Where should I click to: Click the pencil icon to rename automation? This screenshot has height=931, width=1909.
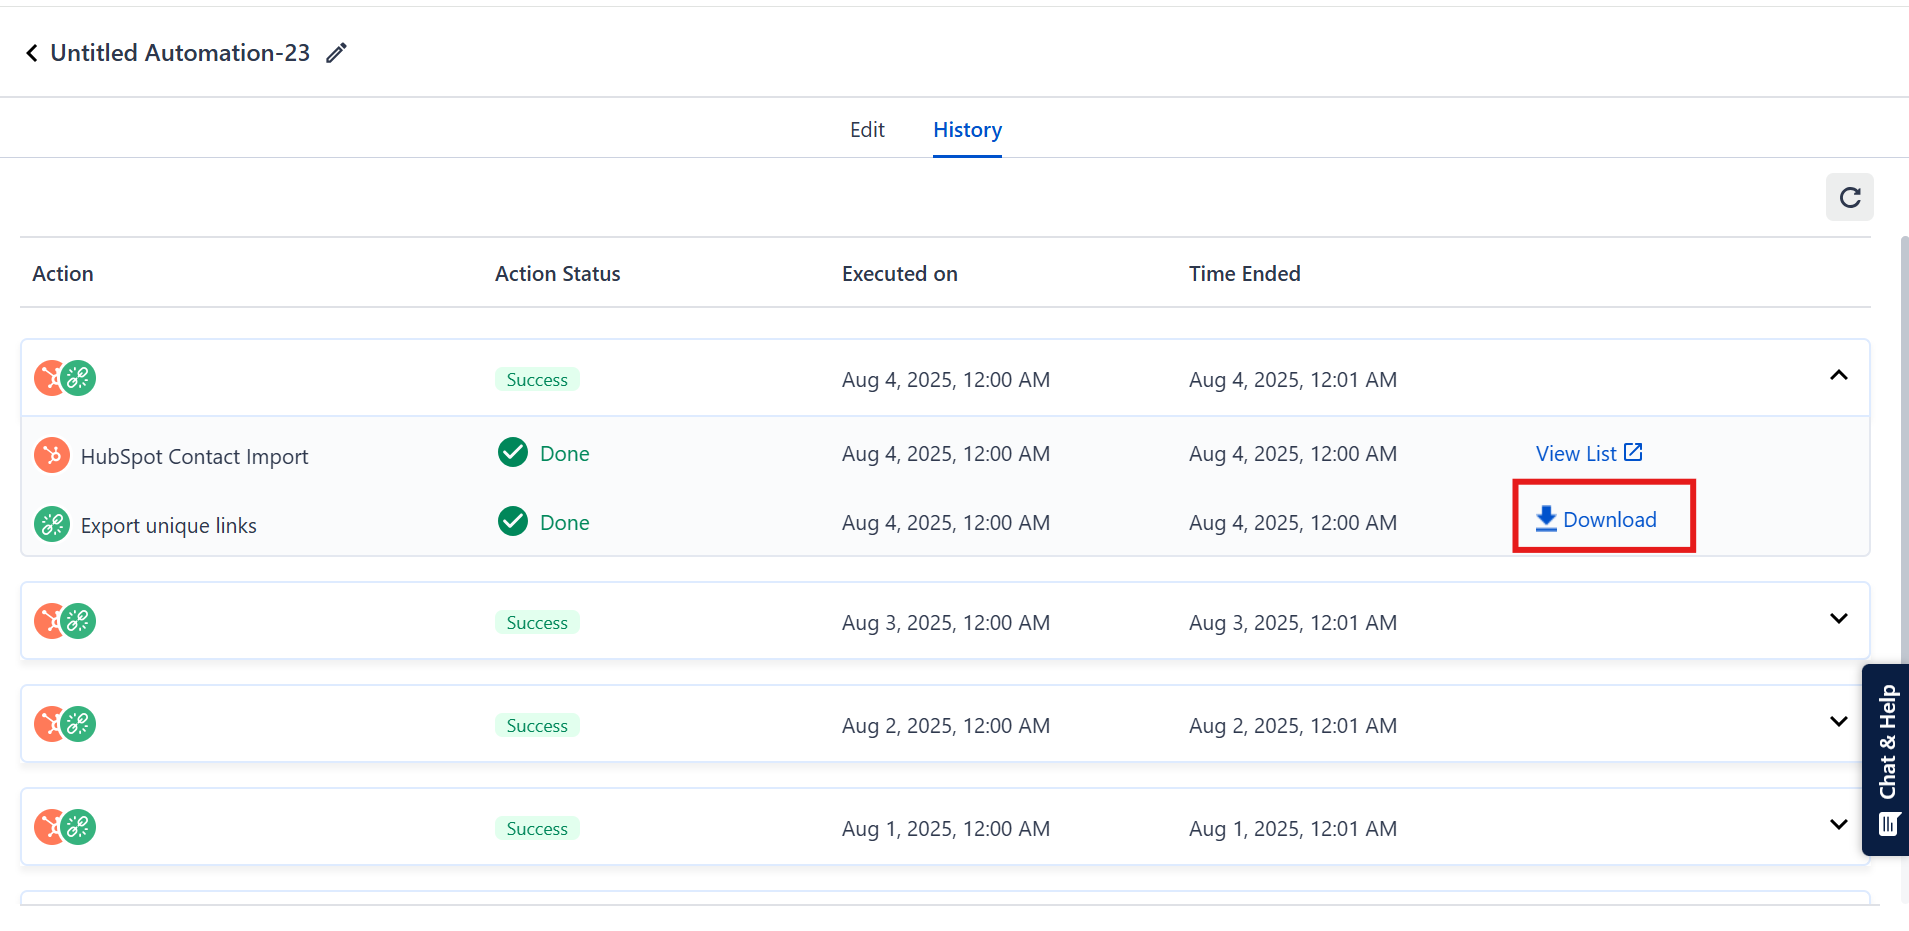point(337,53)
